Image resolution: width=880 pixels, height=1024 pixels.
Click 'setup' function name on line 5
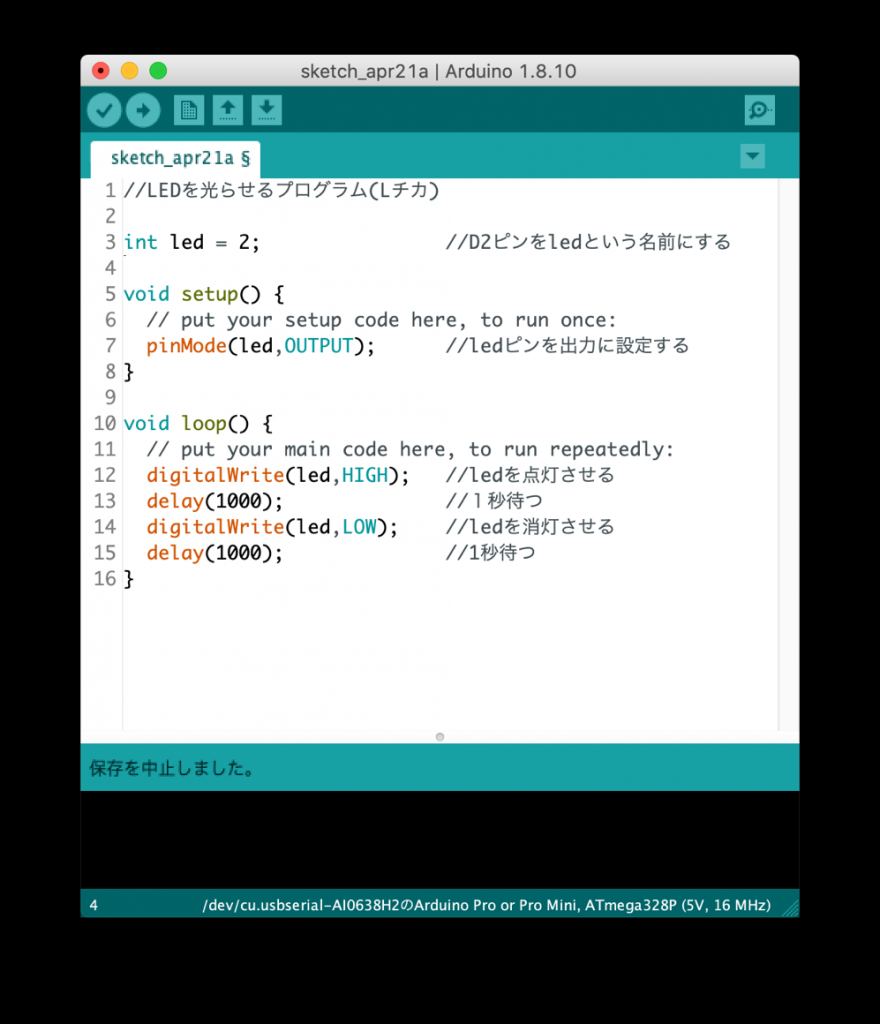pyautogui.click(x=210, y=294)
